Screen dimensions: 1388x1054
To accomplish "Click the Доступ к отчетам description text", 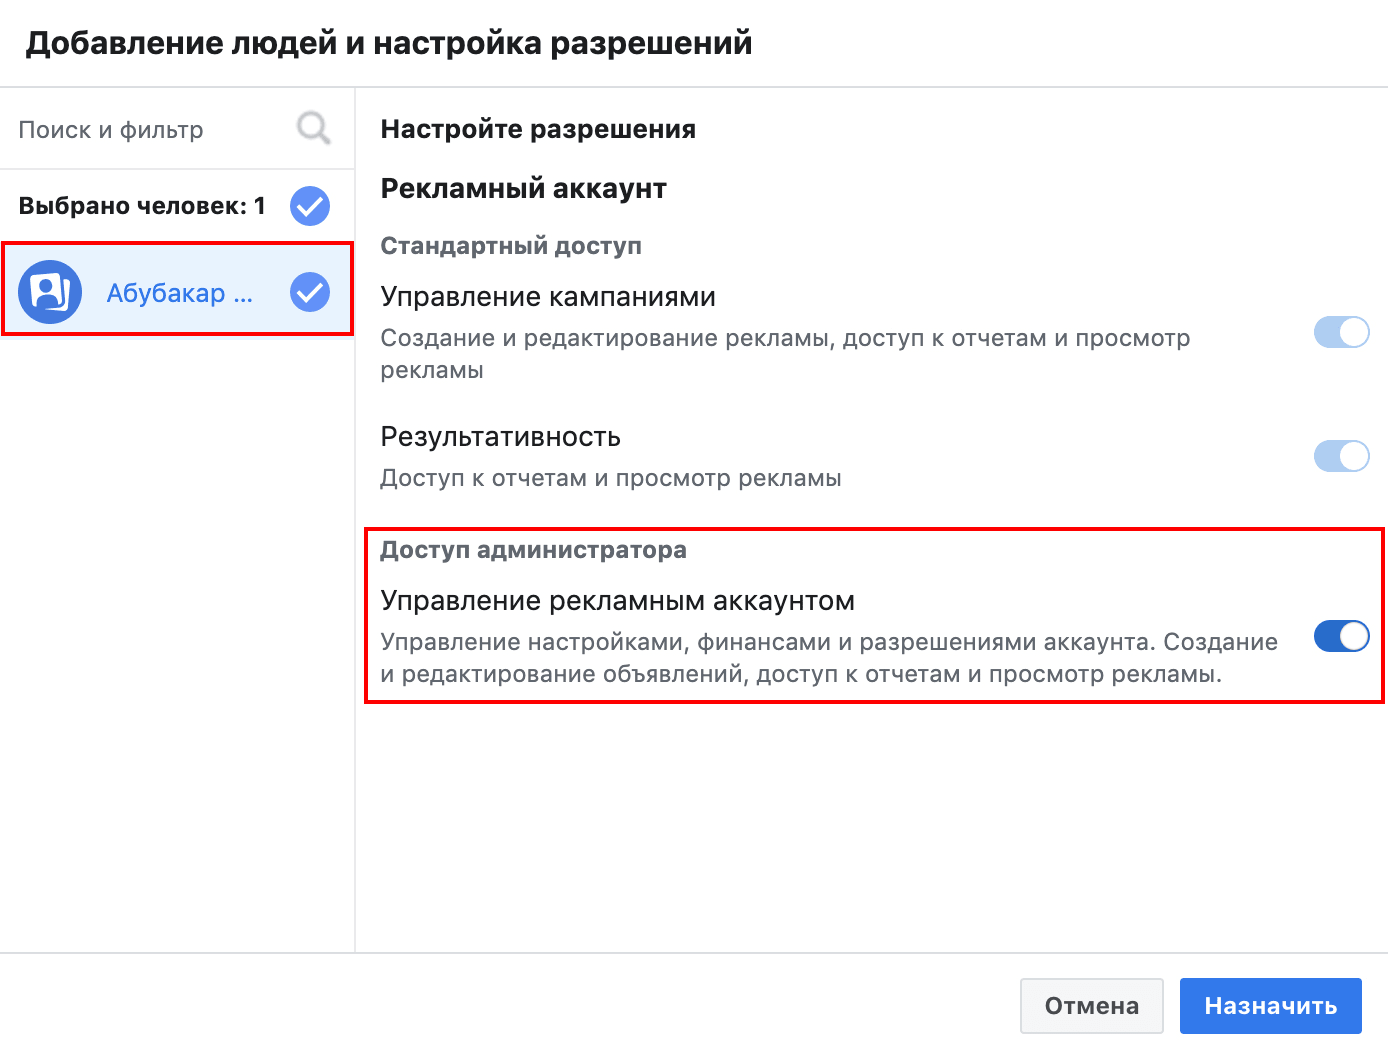I will coord(610,478).
